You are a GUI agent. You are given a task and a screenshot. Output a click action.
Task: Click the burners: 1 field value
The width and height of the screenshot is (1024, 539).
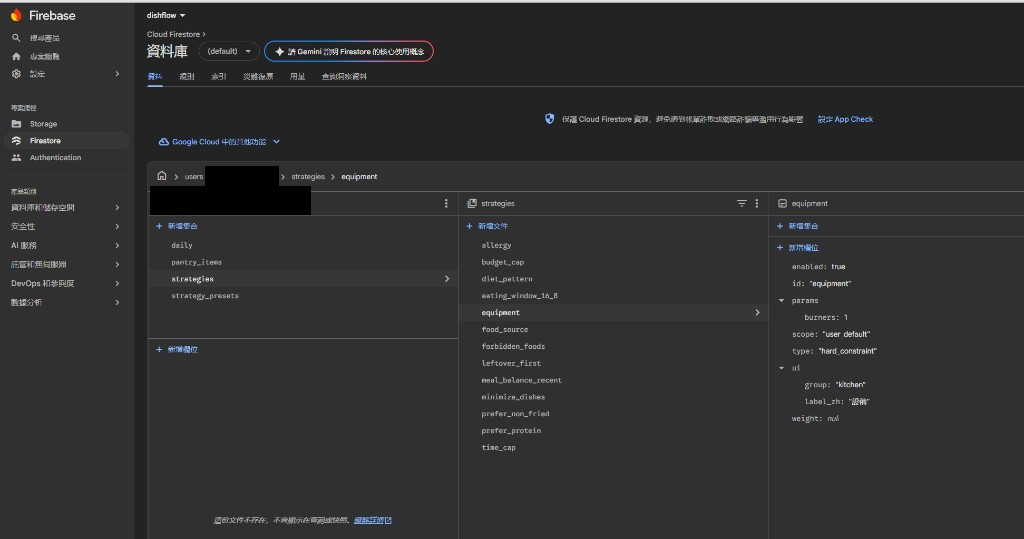(x=846, y=318)
